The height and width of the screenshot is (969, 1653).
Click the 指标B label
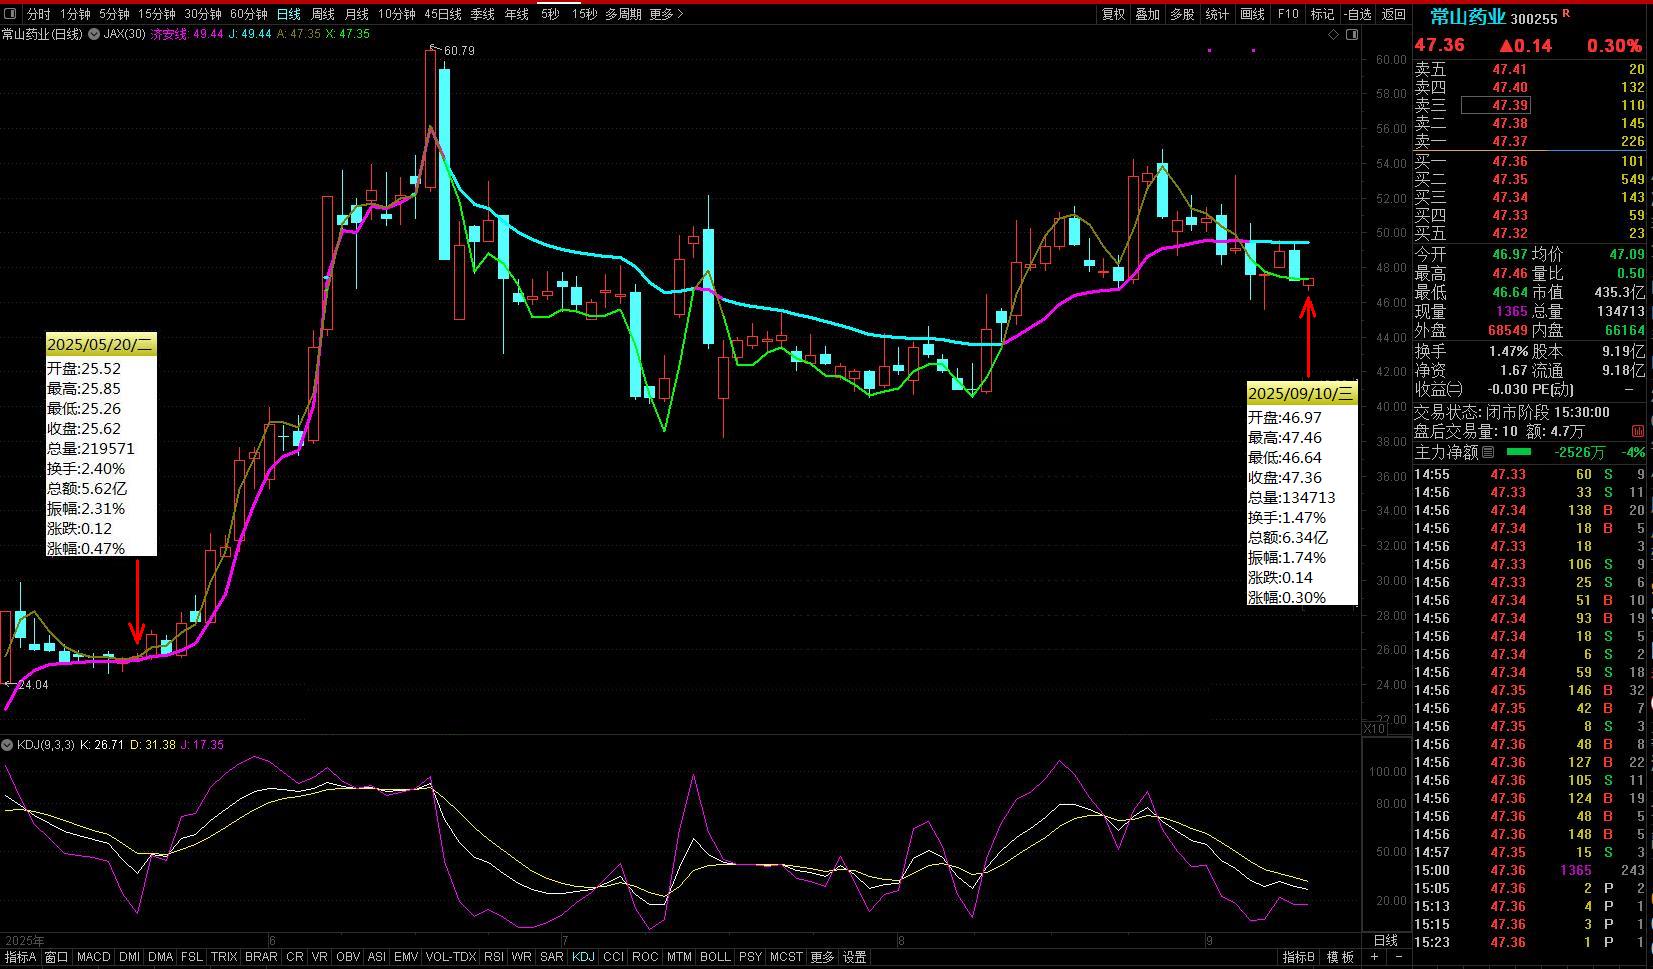pyautogui.click(x=1300, y=957)
